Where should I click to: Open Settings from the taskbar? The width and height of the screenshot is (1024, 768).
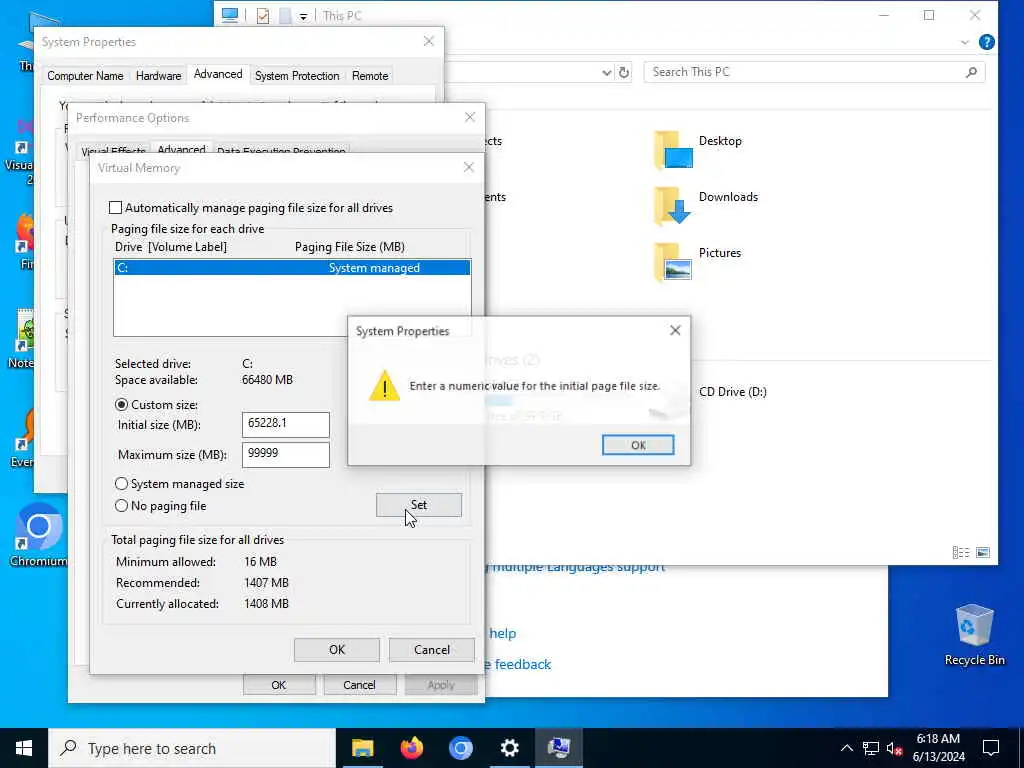click(509, 748)
